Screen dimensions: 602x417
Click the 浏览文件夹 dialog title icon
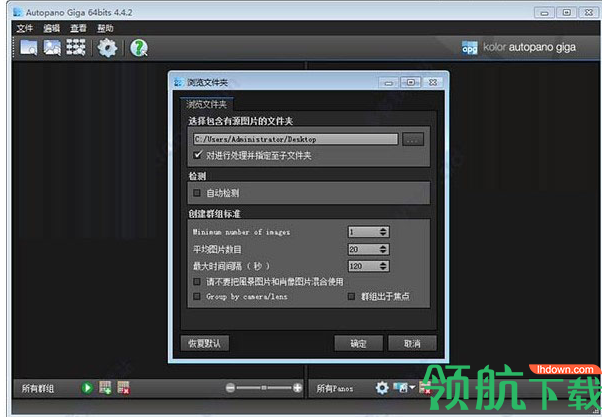(179, 82)
